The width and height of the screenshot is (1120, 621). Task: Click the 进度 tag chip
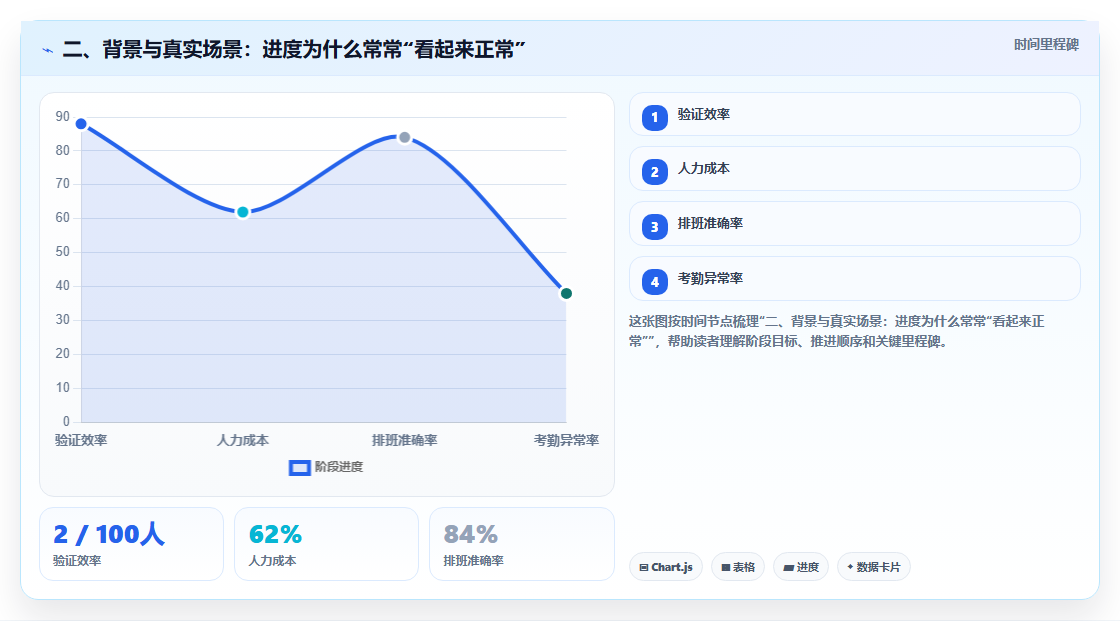(x=801, y=567)
